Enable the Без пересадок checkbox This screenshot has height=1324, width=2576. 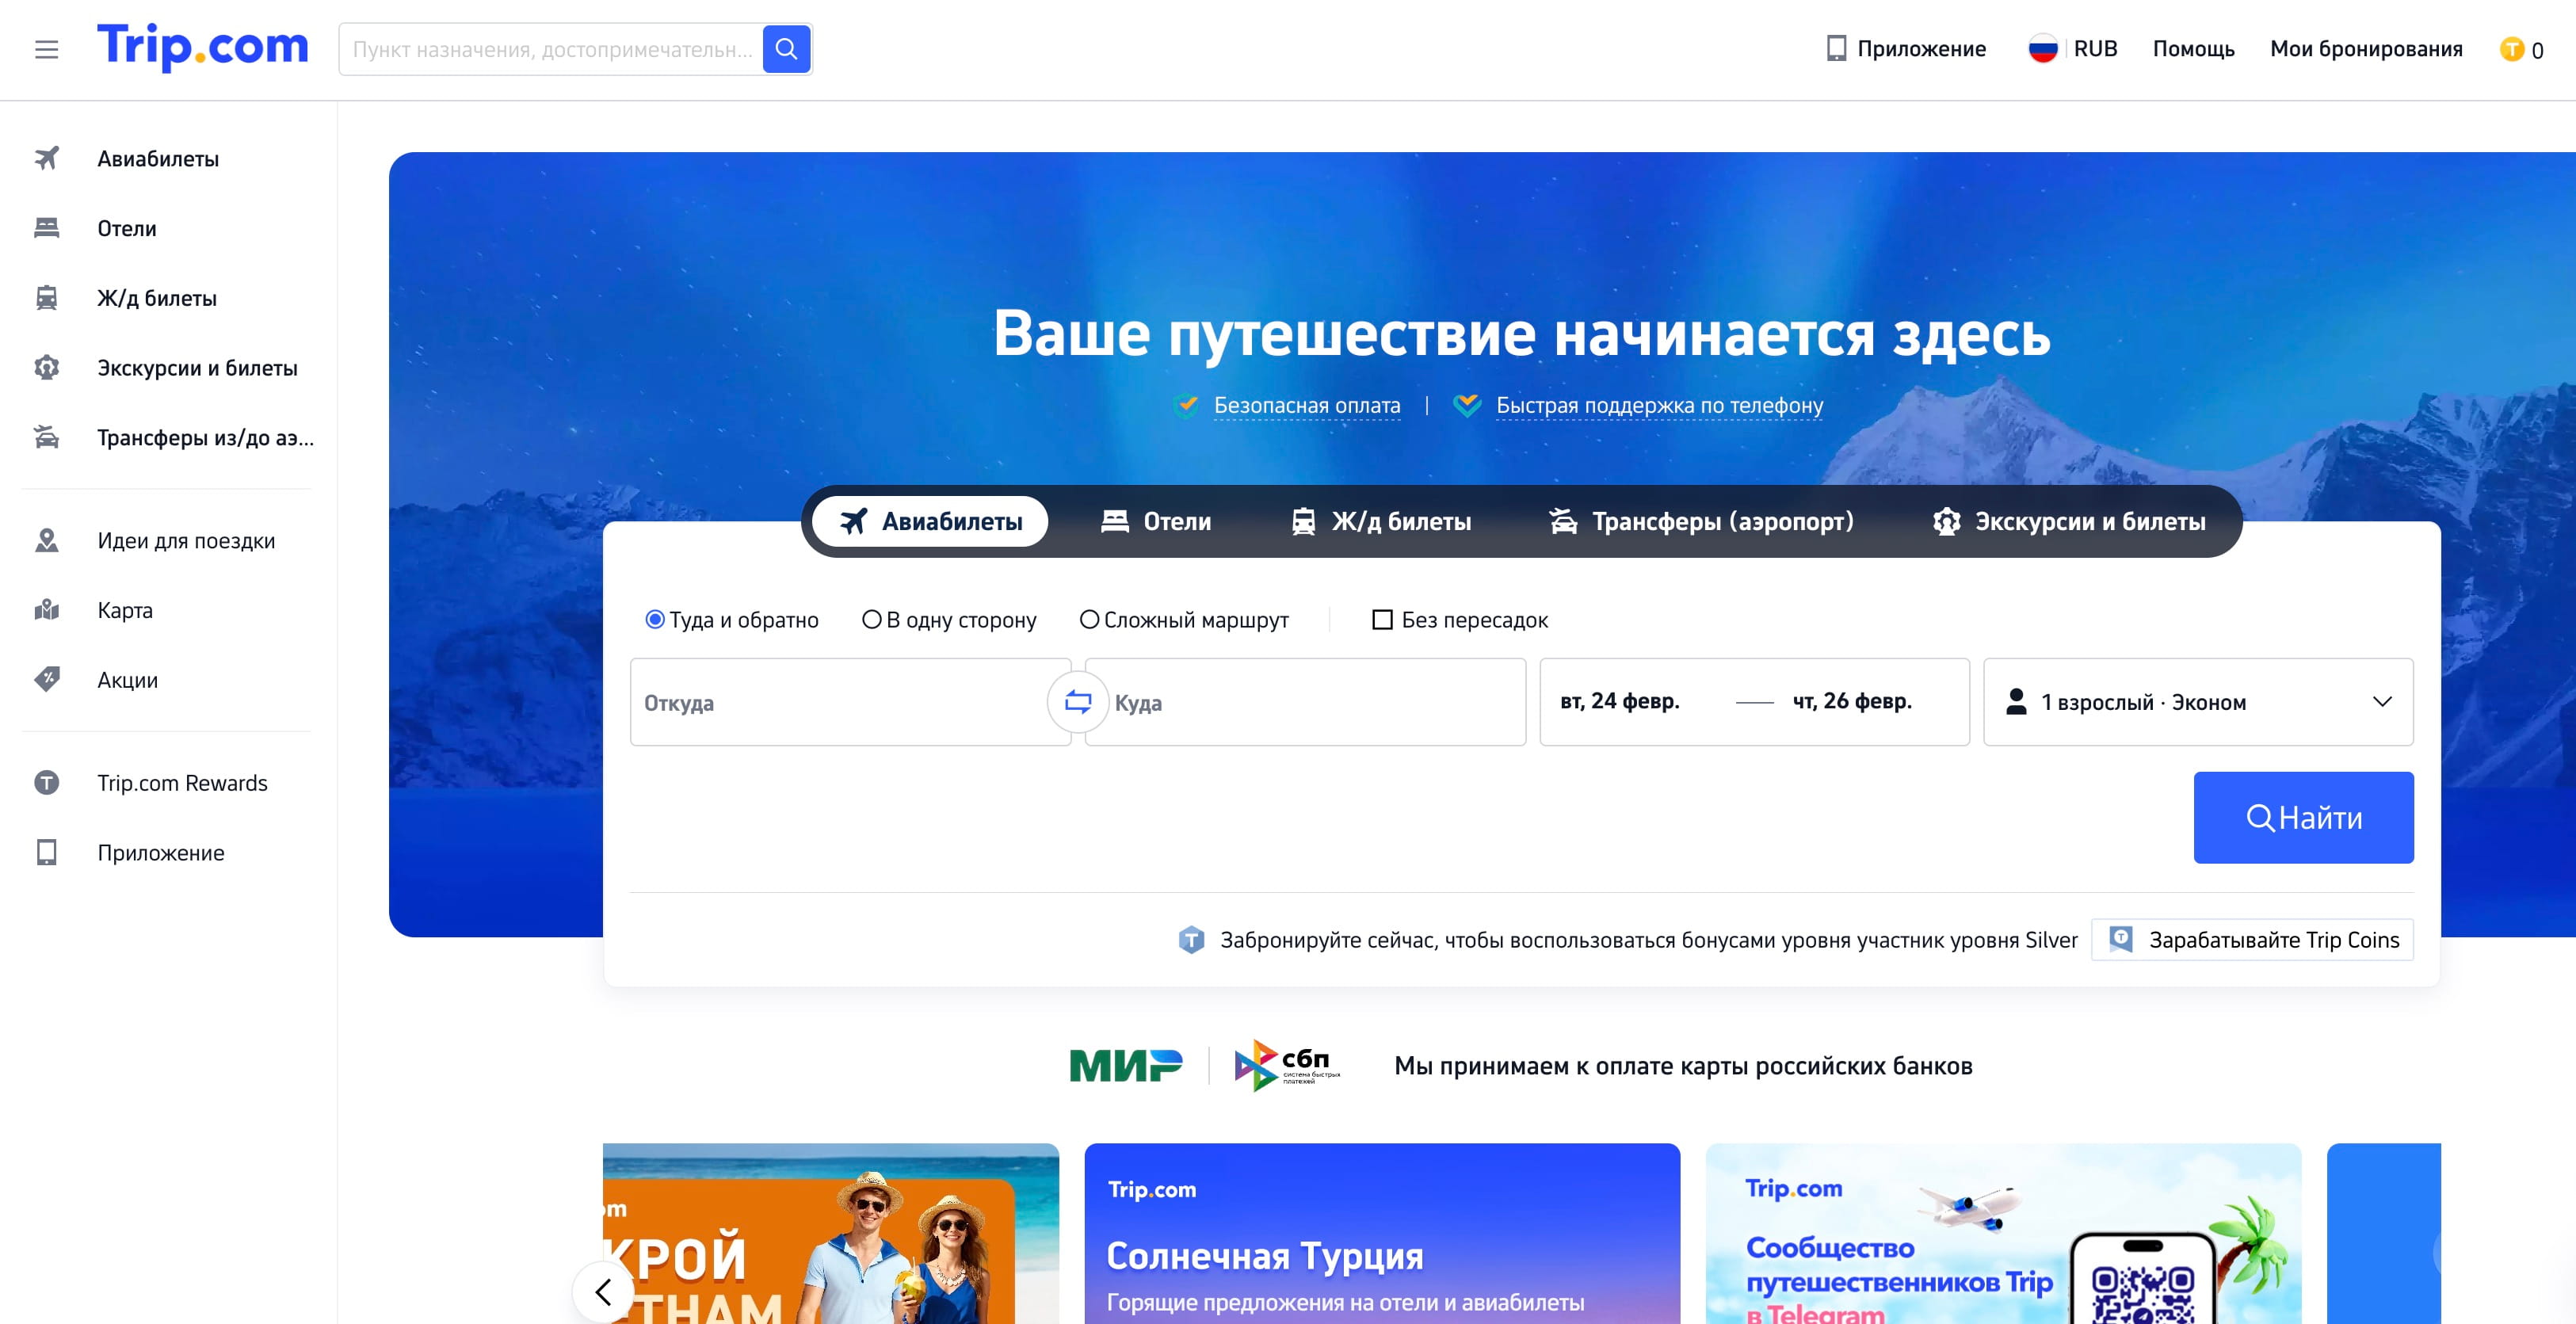pos(1382,620)
